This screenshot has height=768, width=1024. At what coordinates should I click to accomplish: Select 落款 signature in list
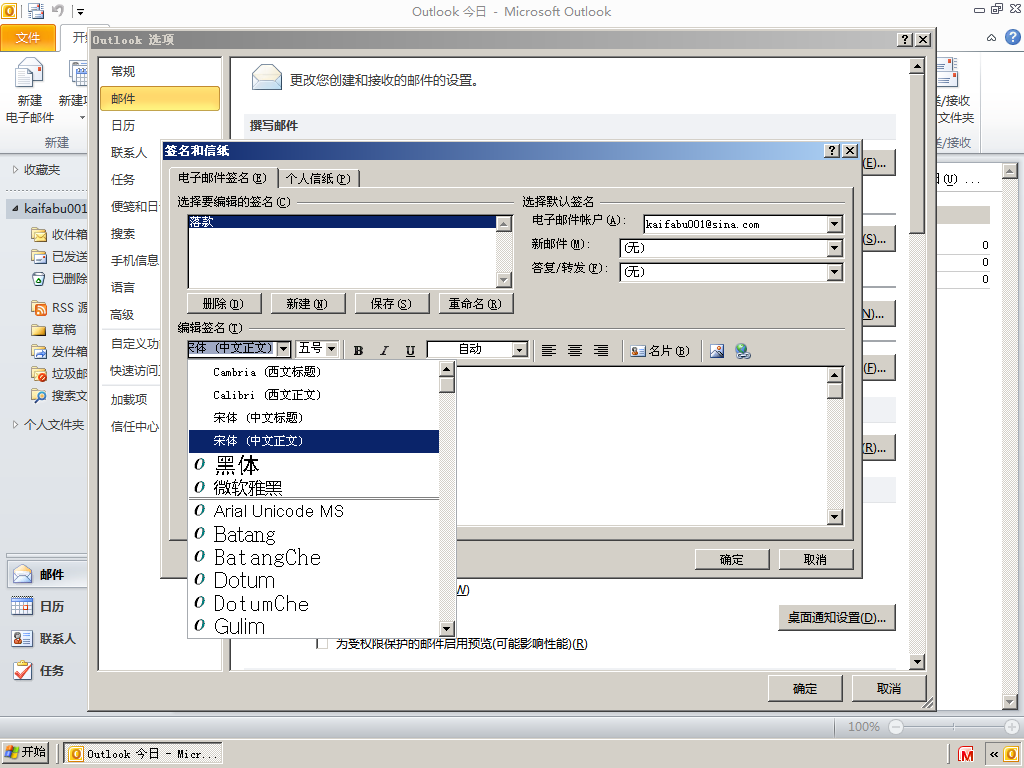coord(342,222)
